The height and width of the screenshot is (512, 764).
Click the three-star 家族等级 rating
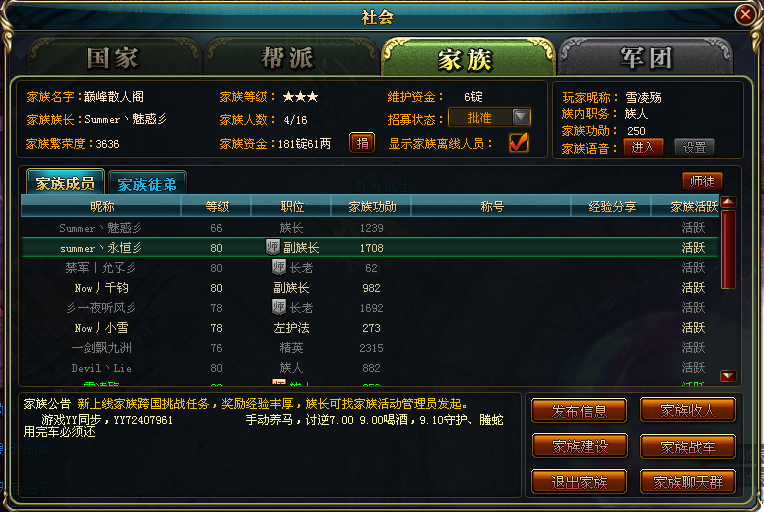tap(301, 97)
